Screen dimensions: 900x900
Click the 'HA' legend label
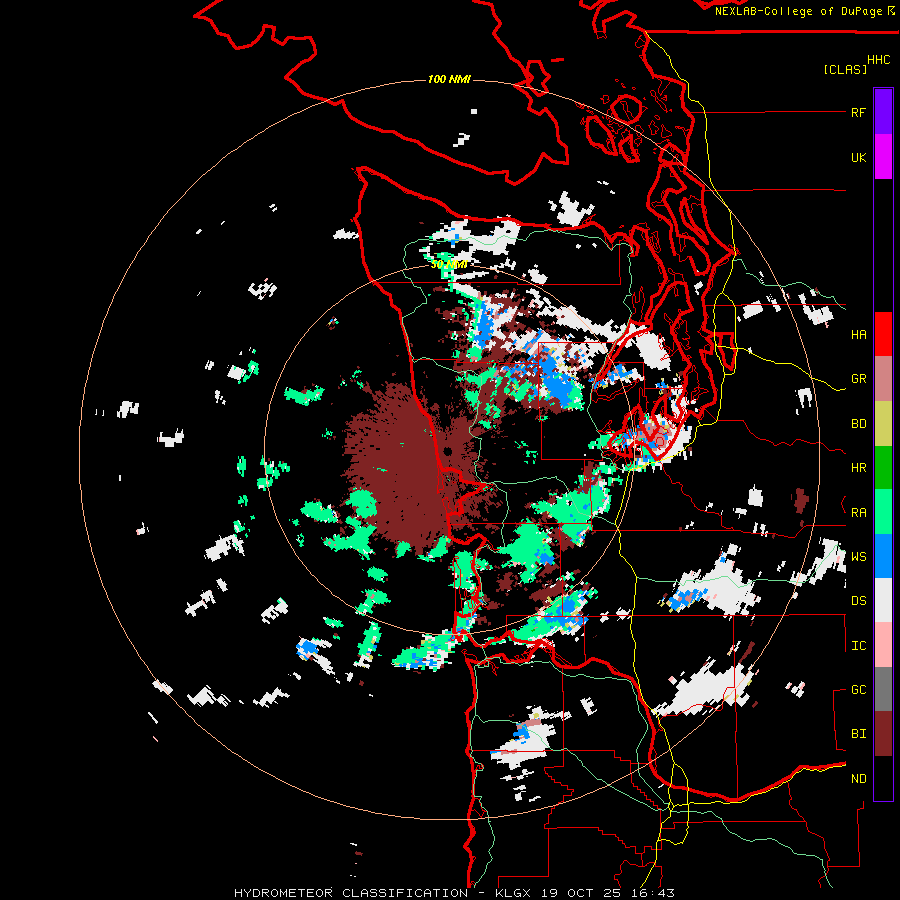tap(858, 335)
